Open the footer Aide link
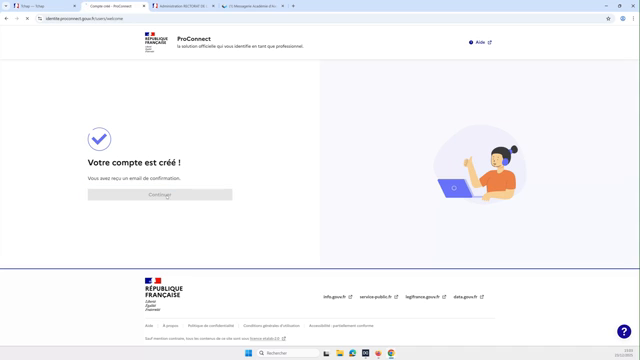 (149, 326)
